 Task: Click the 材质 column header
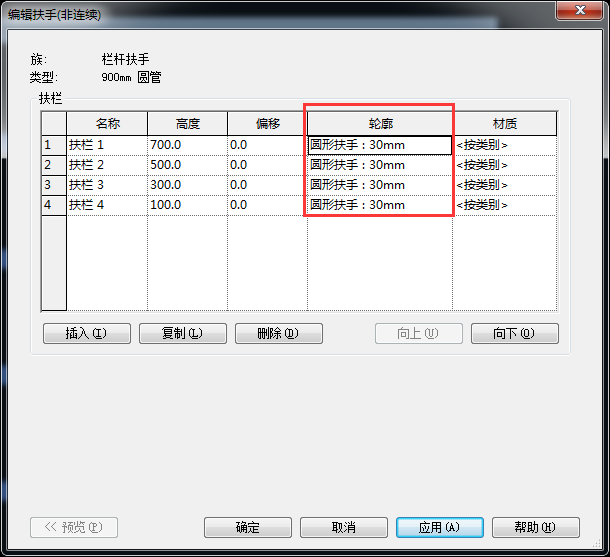(505, 124)
